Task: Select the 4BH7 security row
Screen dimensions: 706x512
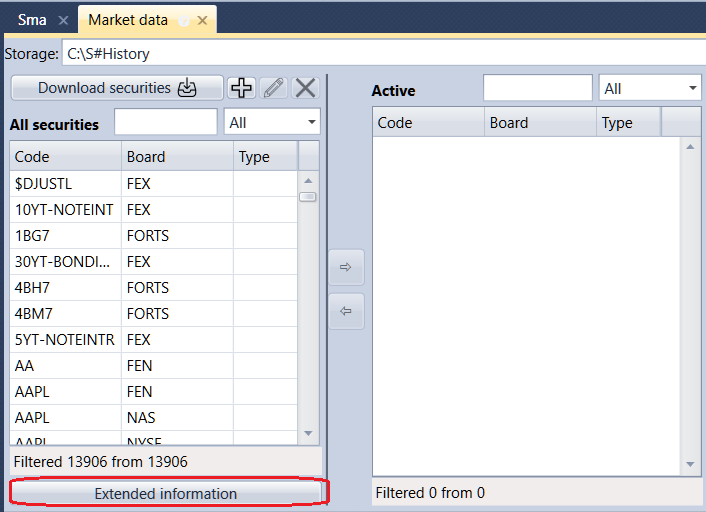Action: [154, 287]
